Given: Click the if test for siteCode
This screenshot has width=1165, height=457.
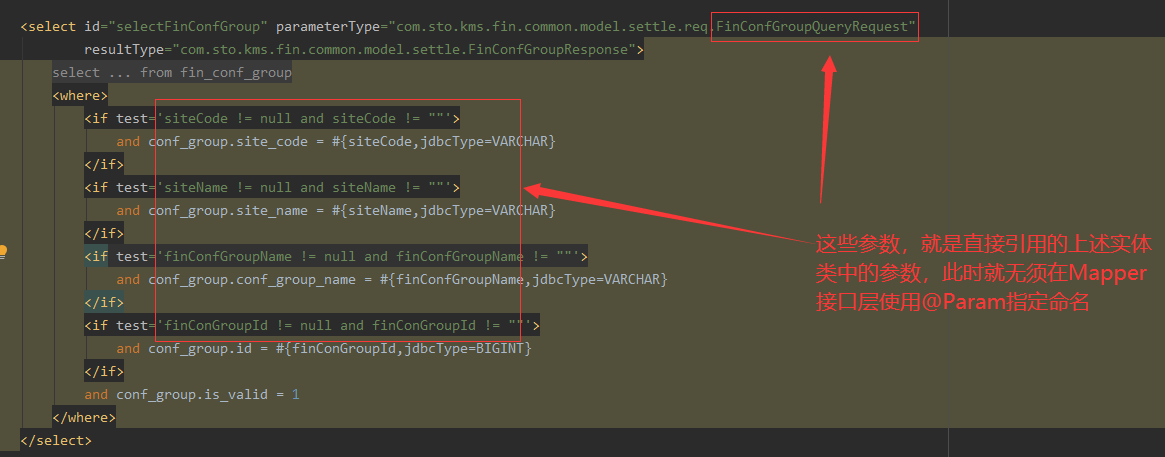Looking at the screenshot, I should 273,119.
